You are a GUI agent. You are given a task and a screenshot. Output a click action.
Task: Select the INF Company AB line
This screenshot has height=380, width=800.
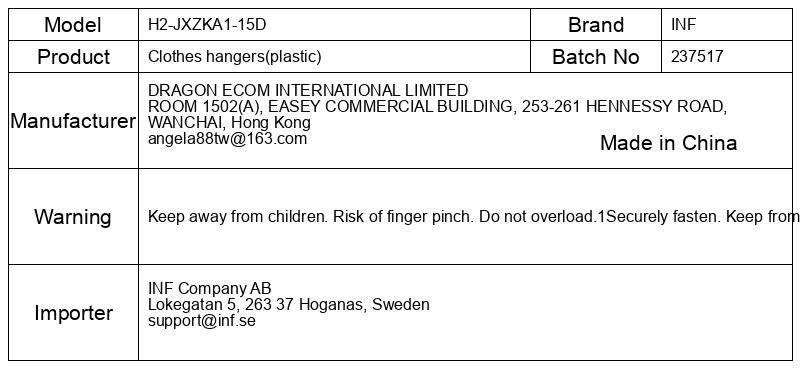pos(210,288)
